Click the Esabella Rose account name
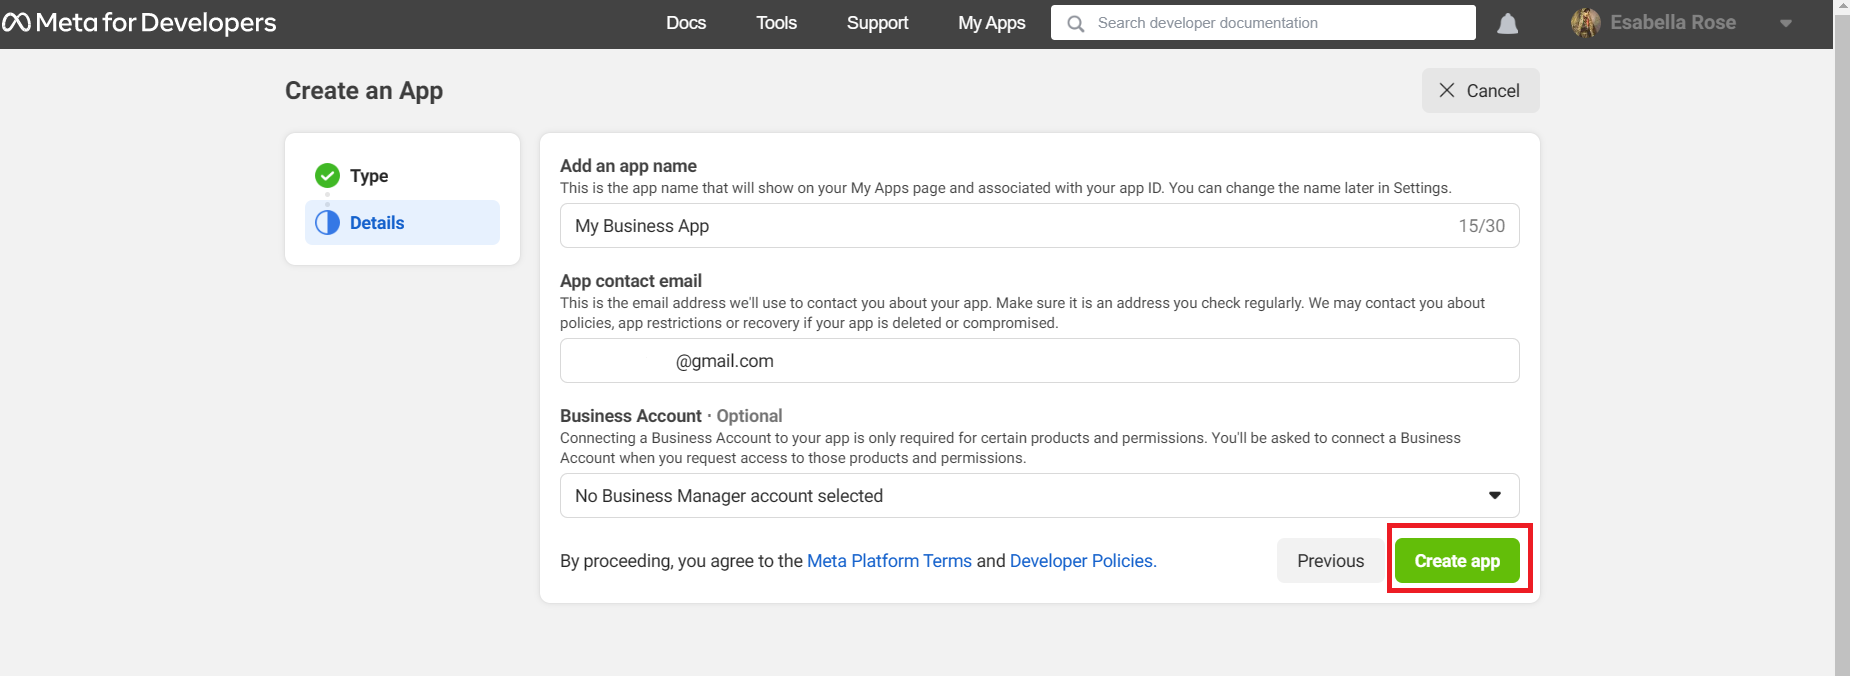 1673,23
